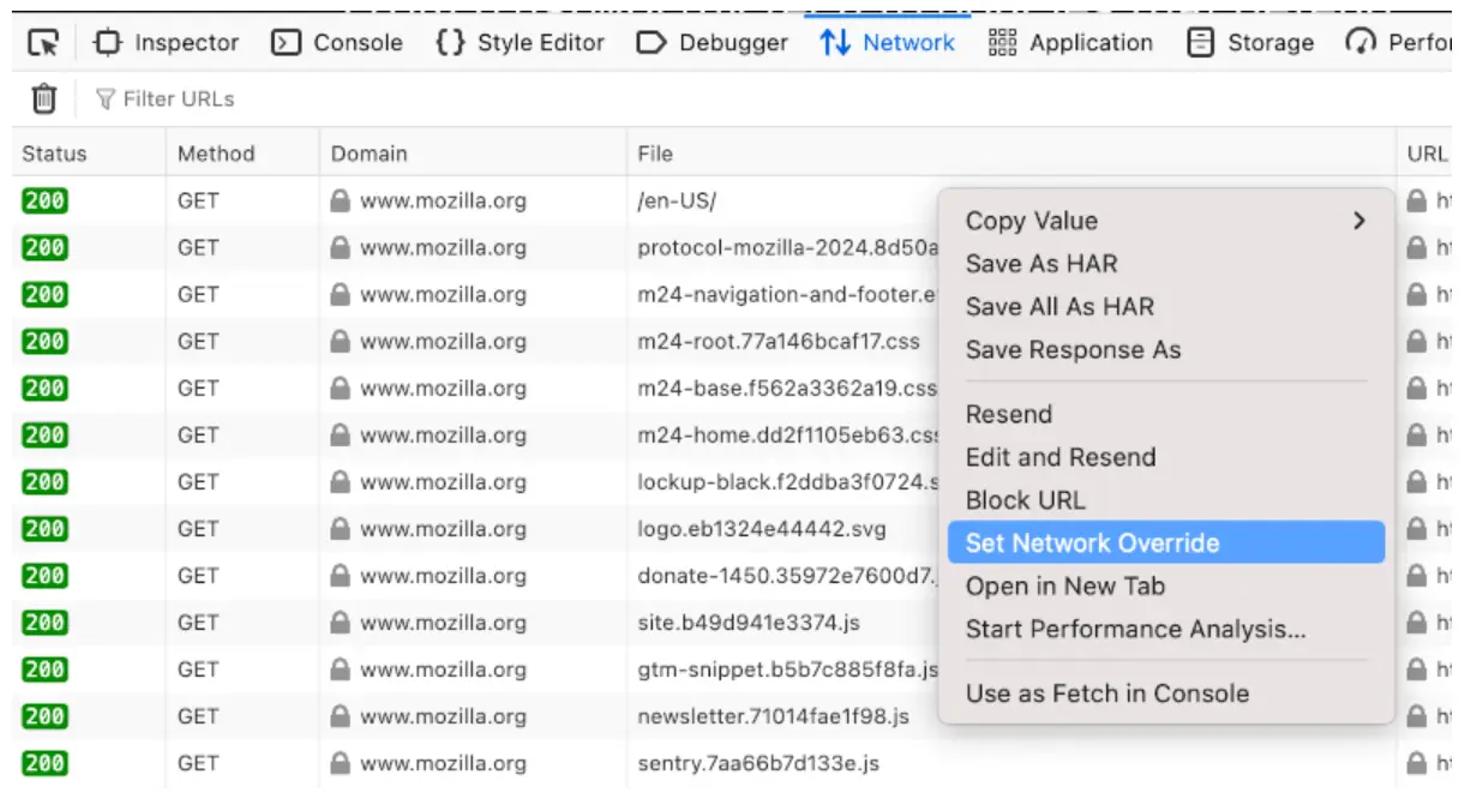Click GET method in site.b49d941e3374.js row

click(198, 624)
